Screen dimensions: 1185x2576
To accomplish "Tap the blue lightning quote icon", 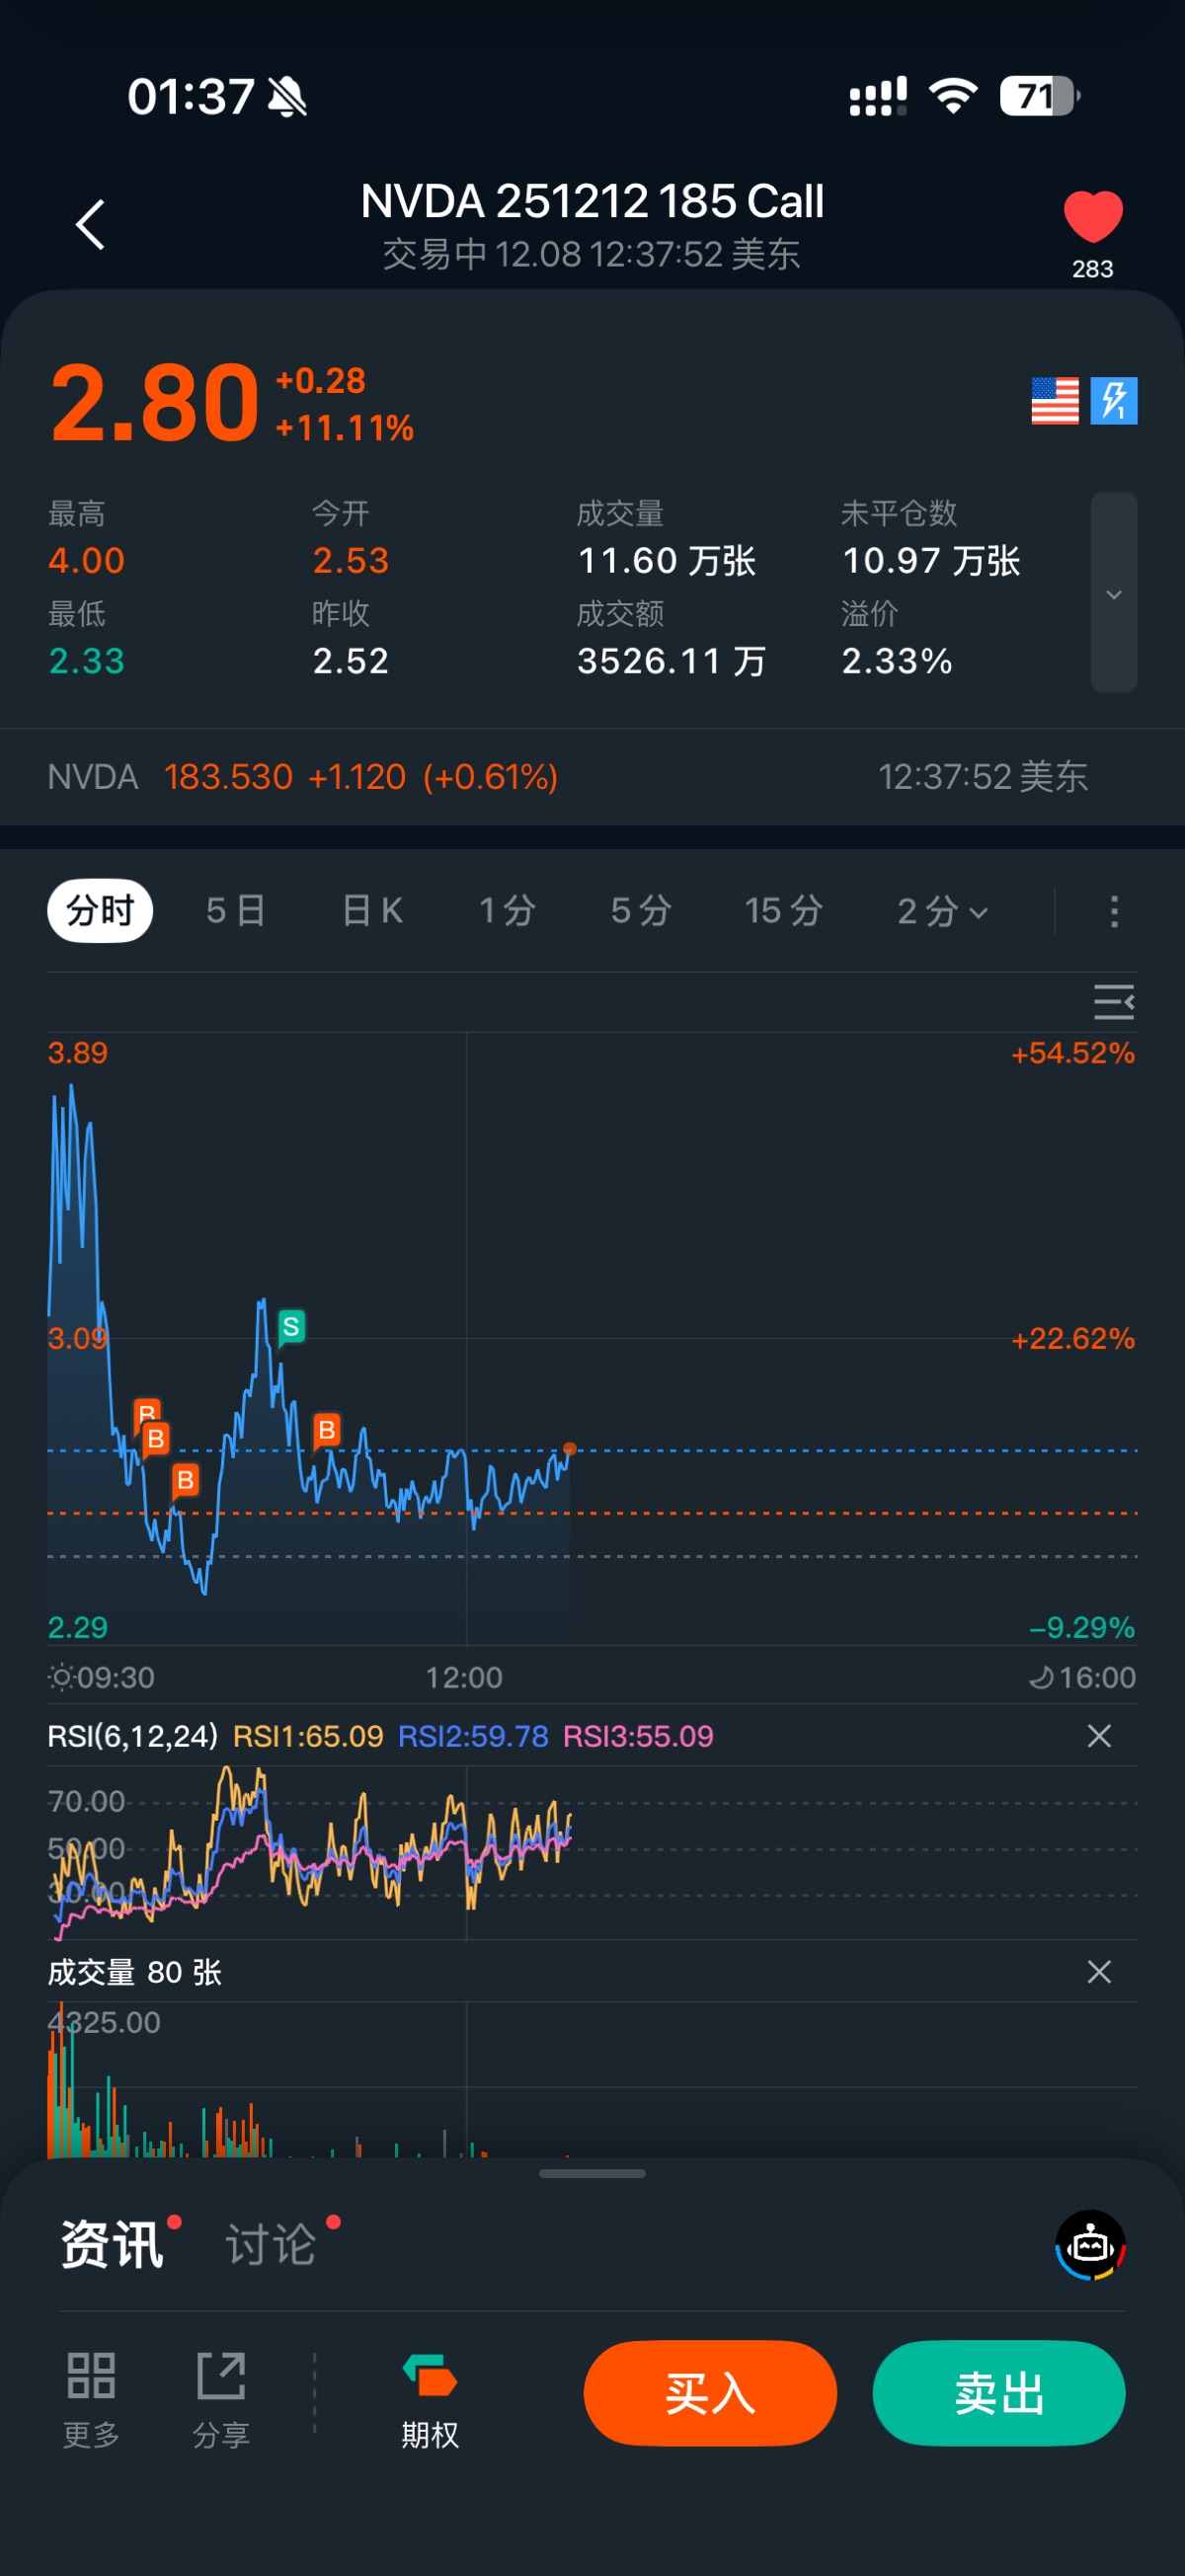I will [1113, 401].
